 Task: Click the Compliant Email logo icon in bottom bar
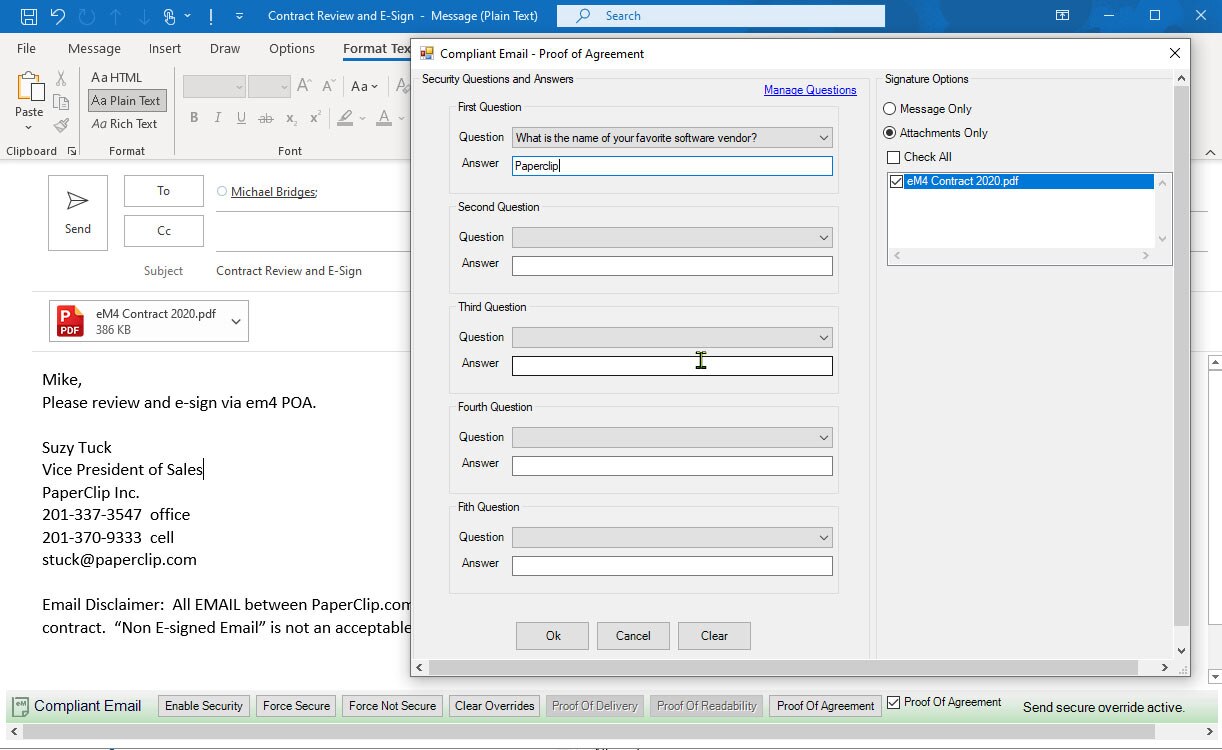click(x=19, y=706)
